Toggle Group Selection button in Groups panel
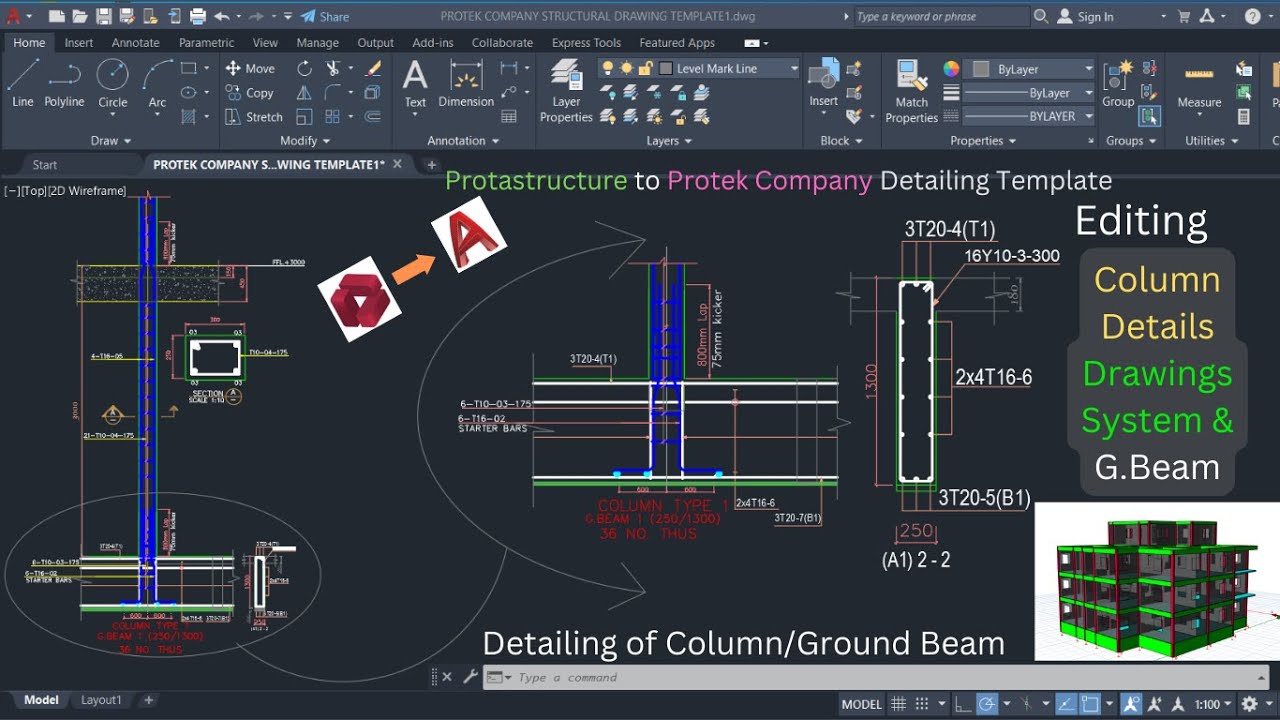 1149,116
